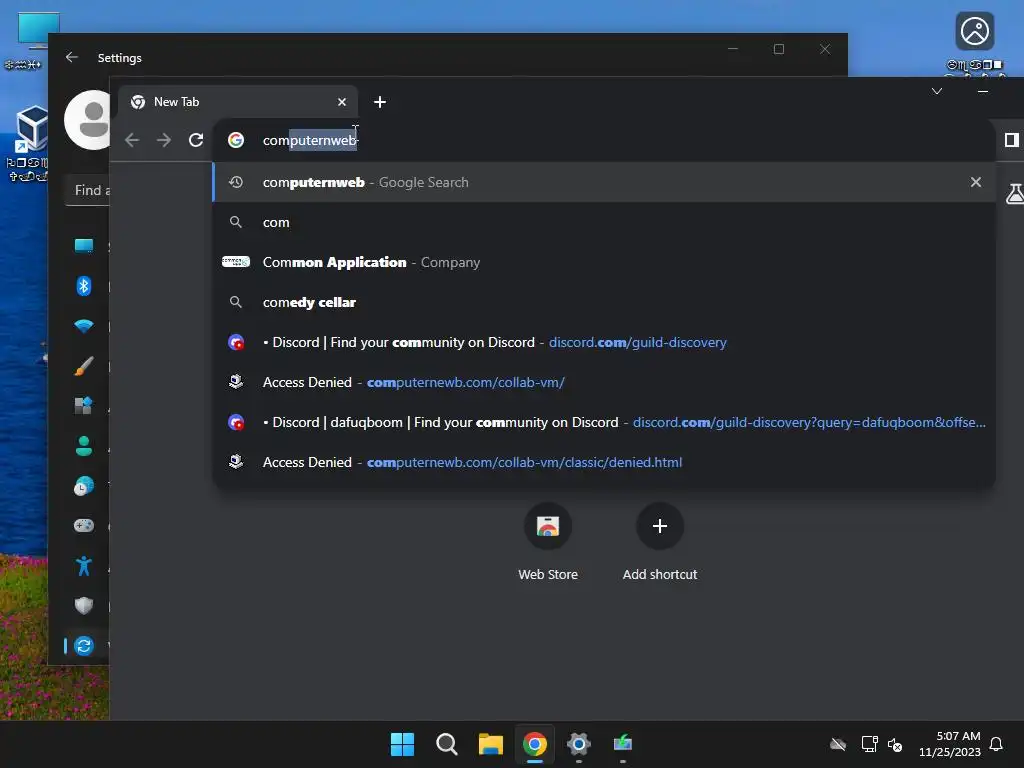Viewport: 1024px width, 768px height.
Task: Click the Settings Find a setting box
Action: [x=88, y=191]
